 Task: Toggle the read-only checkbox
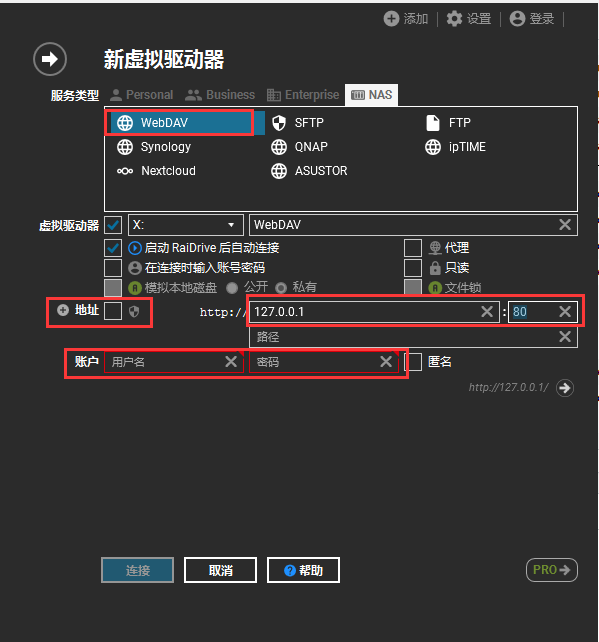click(x=413, y=268)
